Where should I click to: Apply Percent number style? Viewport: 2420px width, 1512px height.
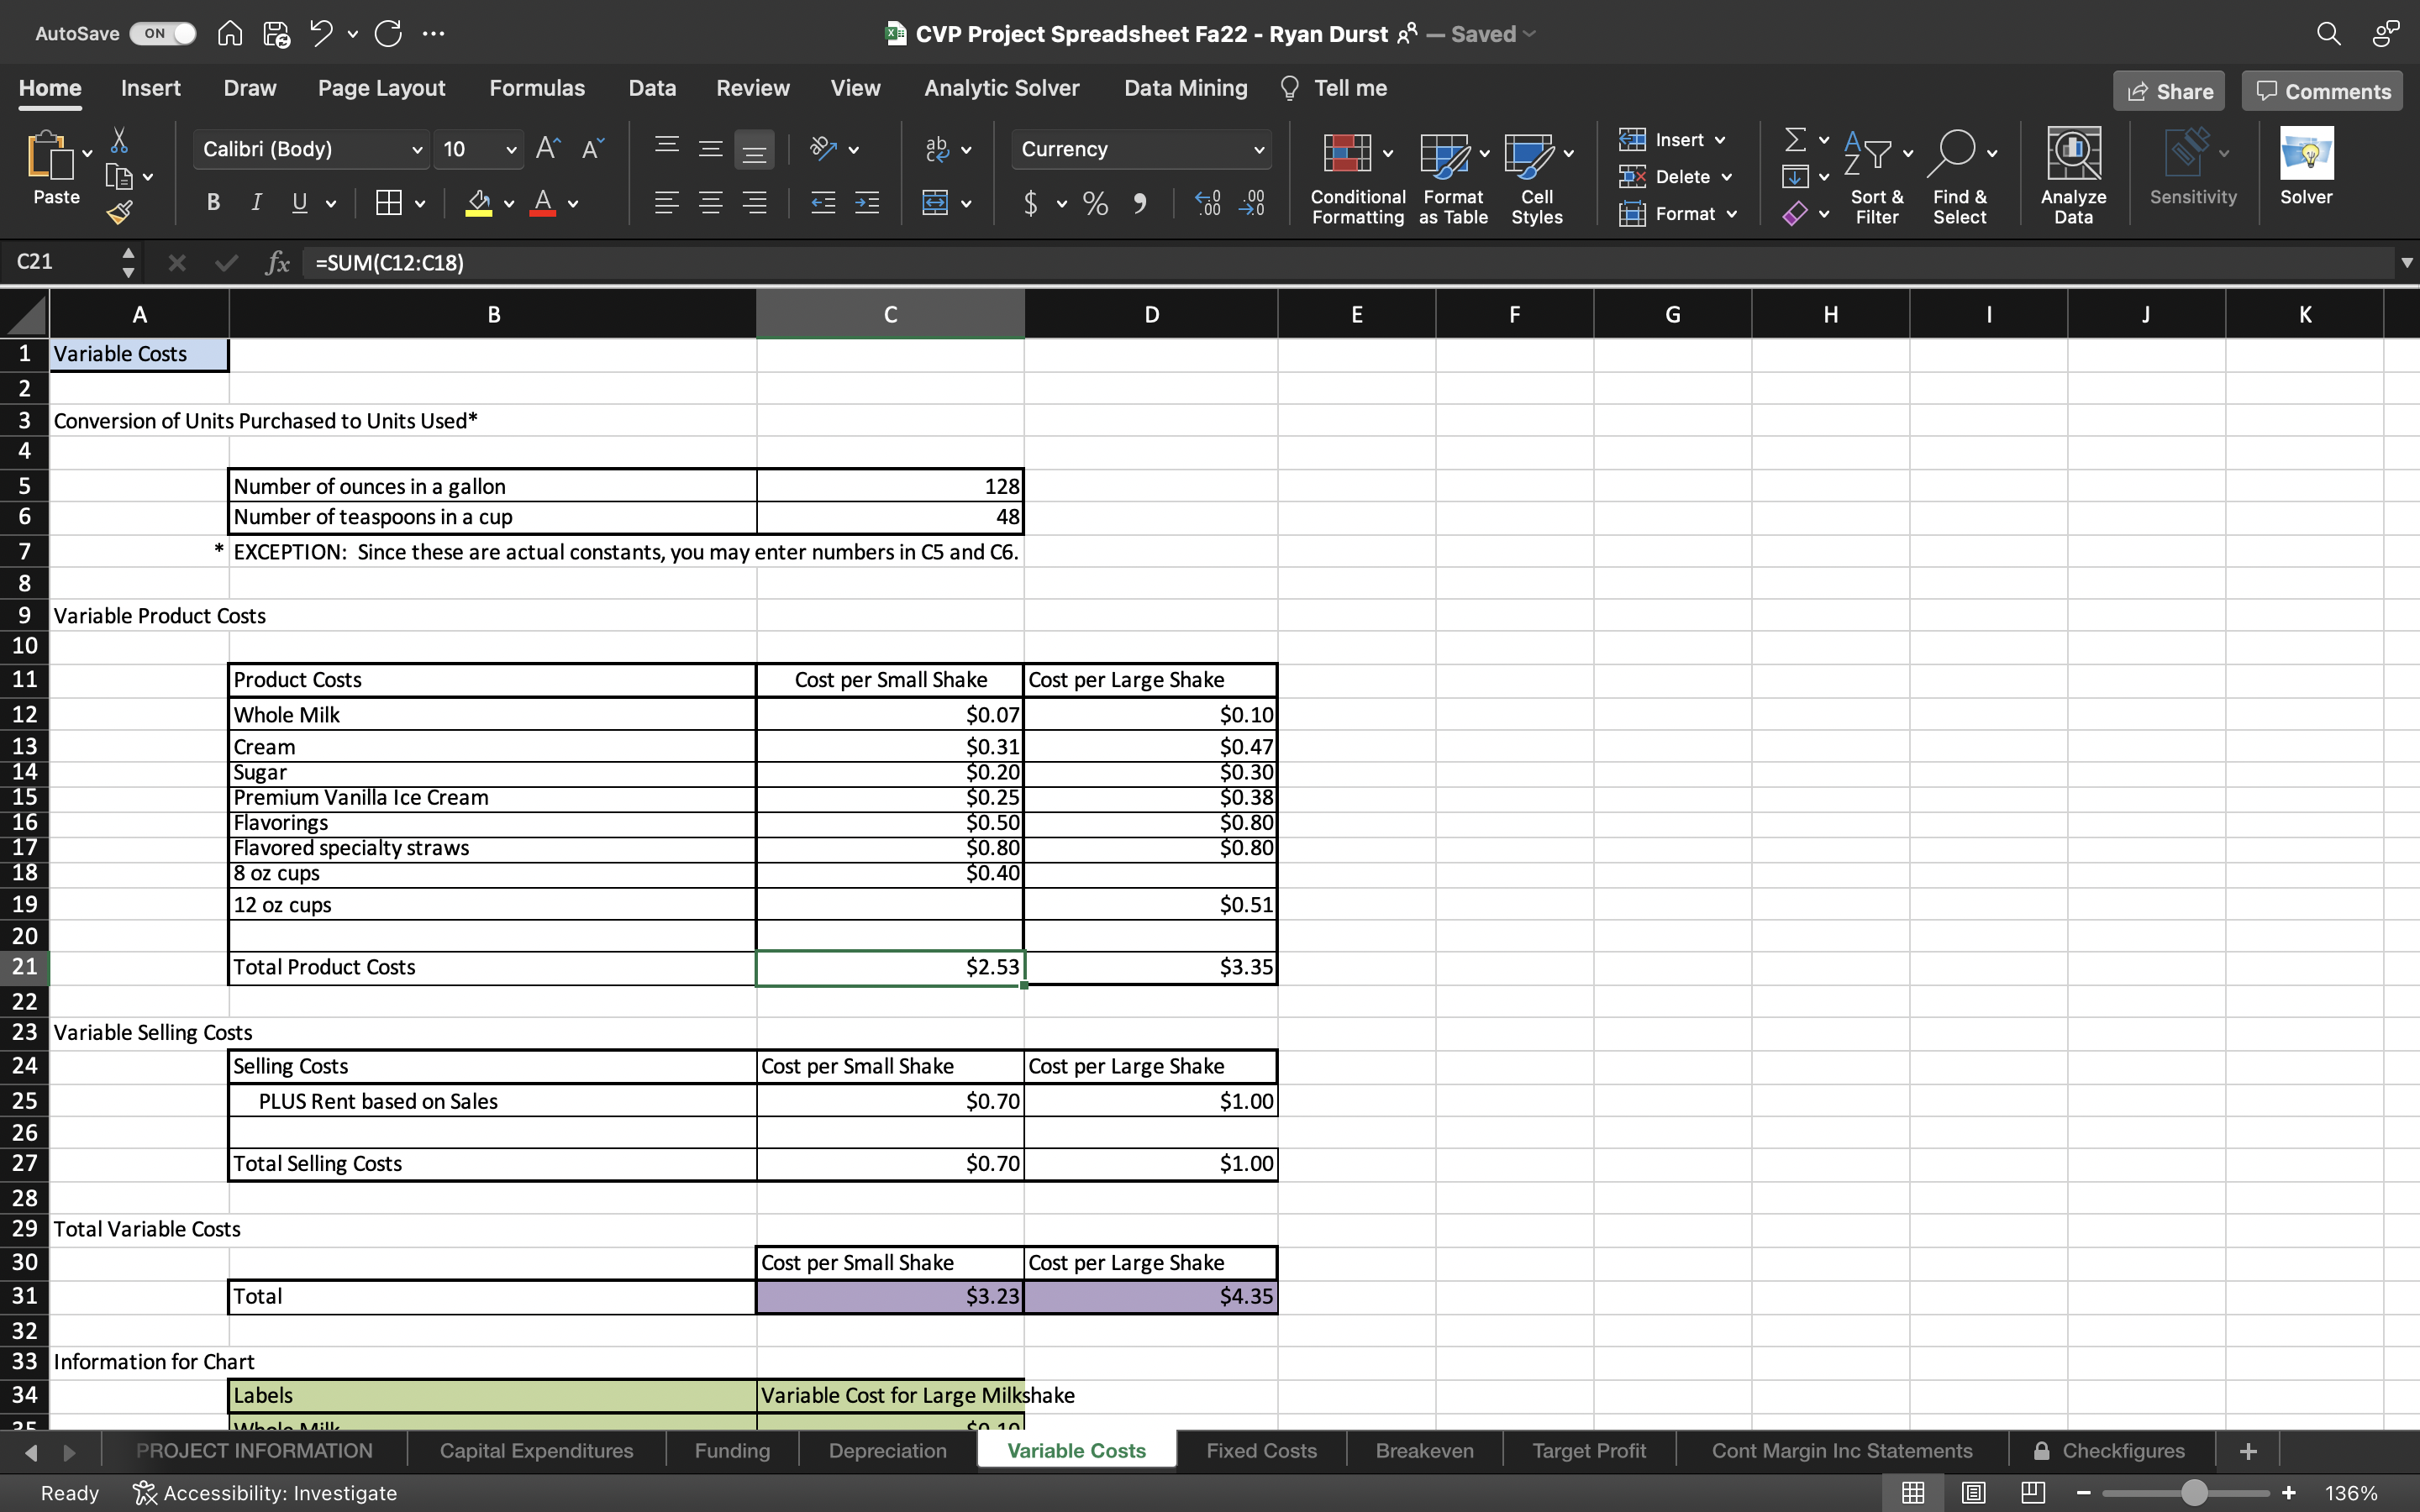[x=1094, y=203]
